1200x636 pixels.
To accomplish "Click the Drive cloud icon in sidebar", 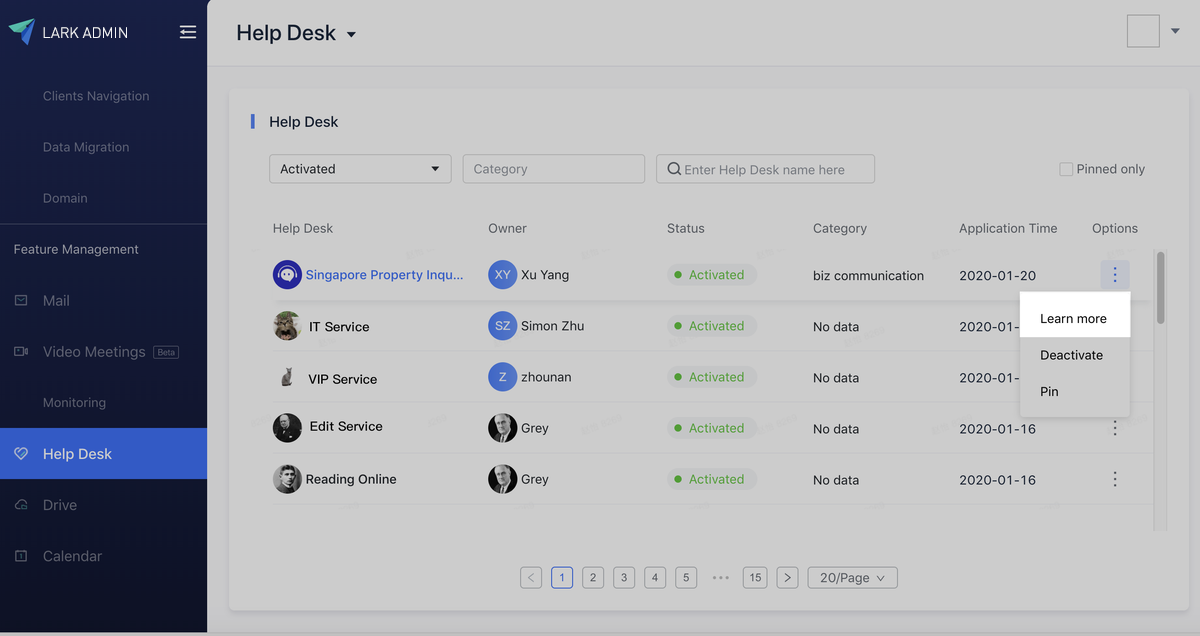I will 21,505.
